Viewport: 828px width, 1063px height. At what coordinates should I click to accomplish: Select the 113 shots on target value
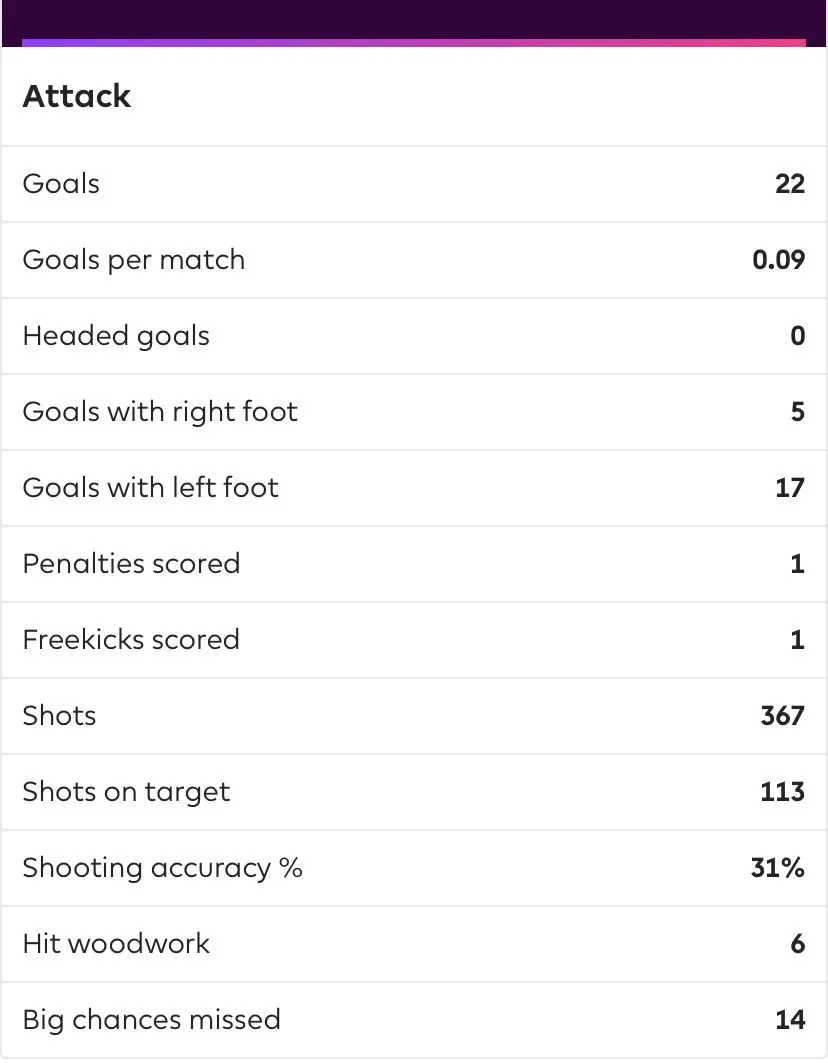coord(782,792)
